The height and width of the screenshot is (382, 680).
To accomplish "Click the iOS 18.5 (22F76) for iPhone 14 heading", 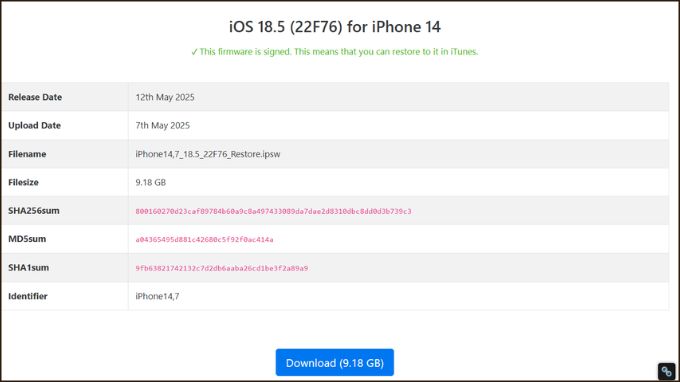I will tap(334, 27).
